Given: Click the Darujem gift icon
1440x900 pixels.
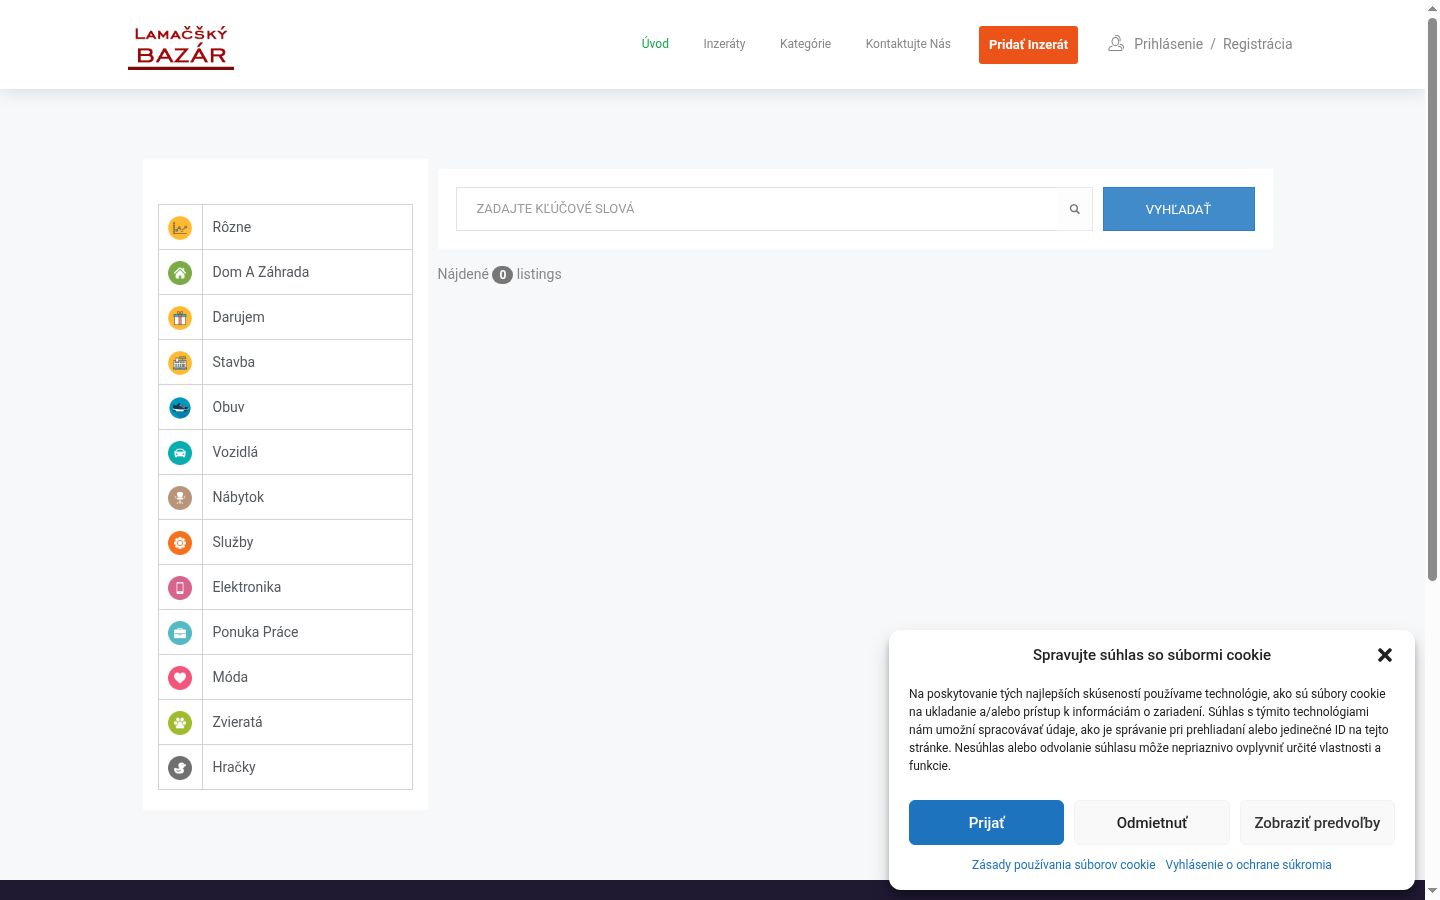Looking at the screenshot, I should (x=180, y=318).
